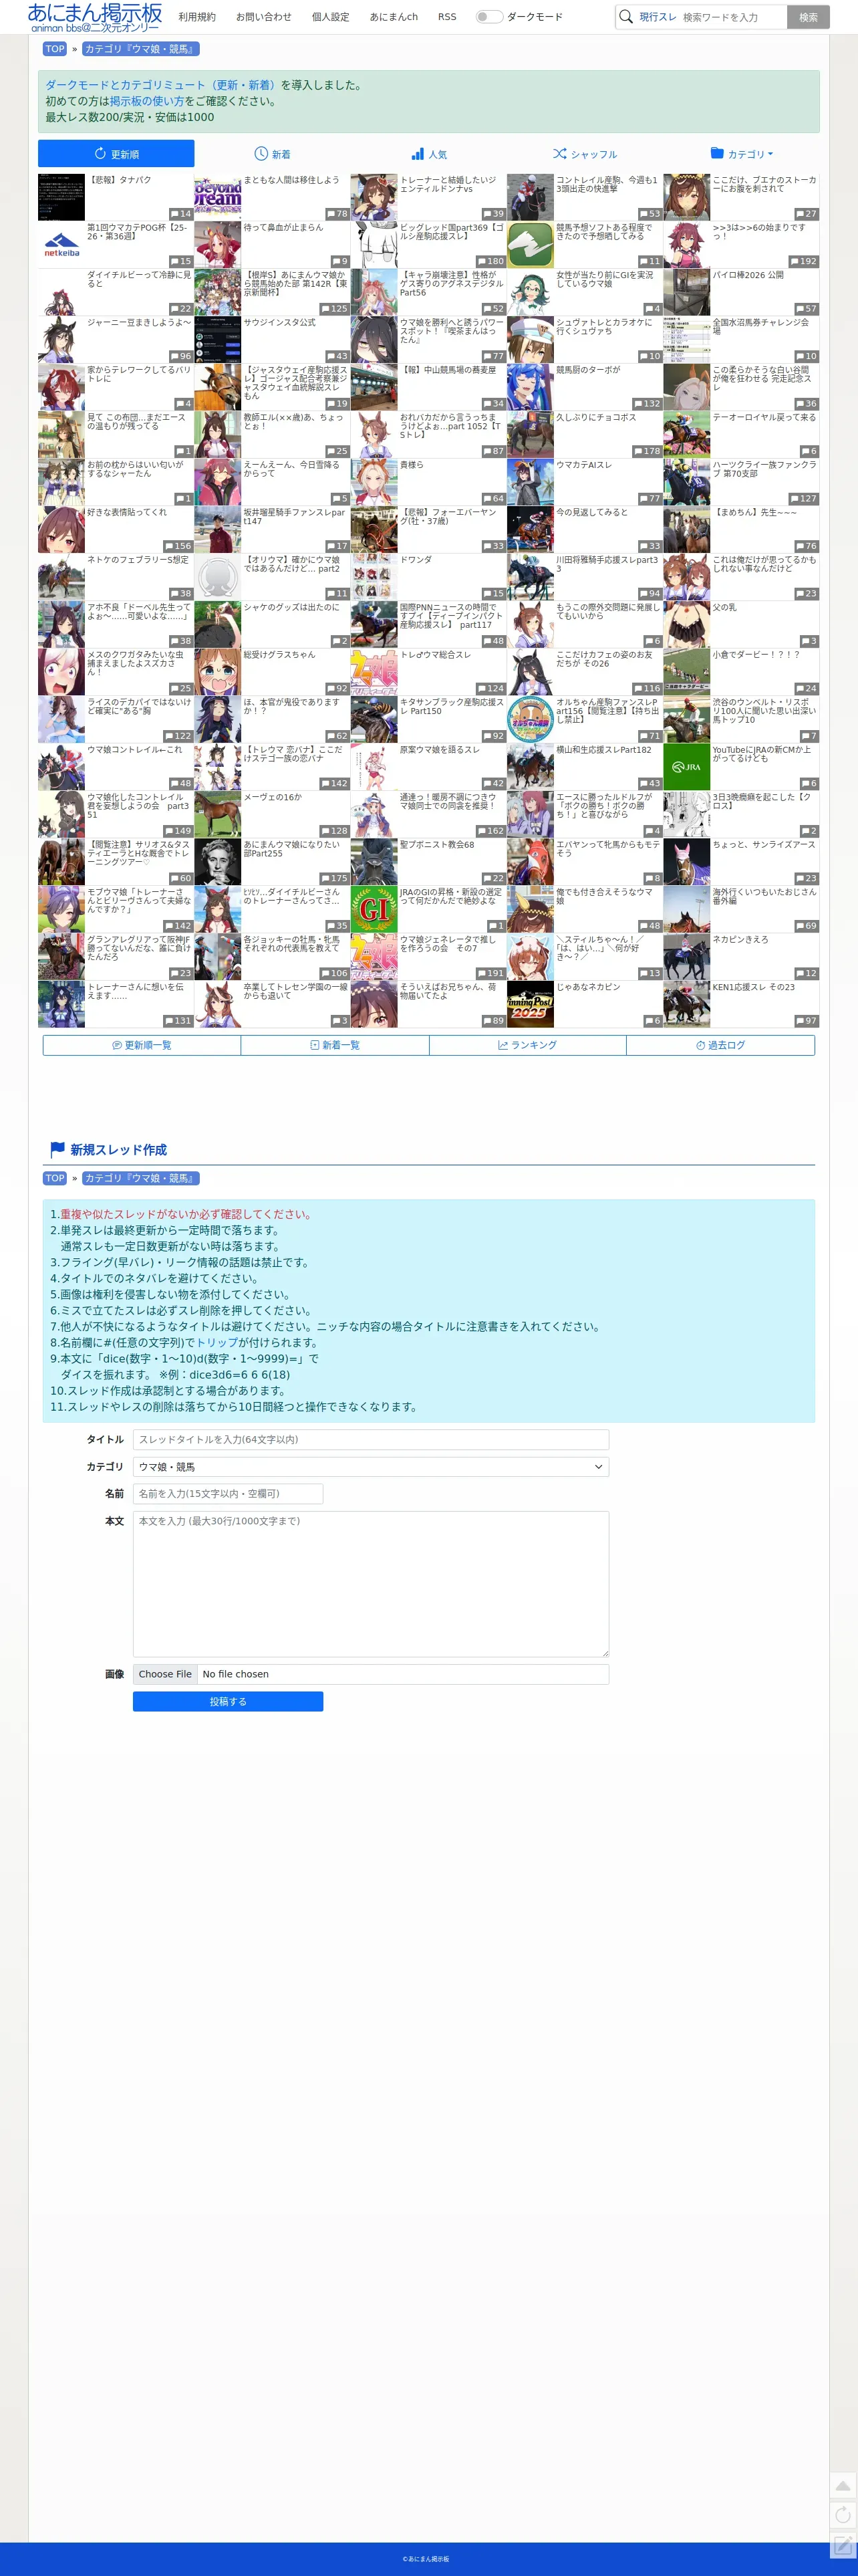Click netkeiba logo thumbnail

click(61, 245)
